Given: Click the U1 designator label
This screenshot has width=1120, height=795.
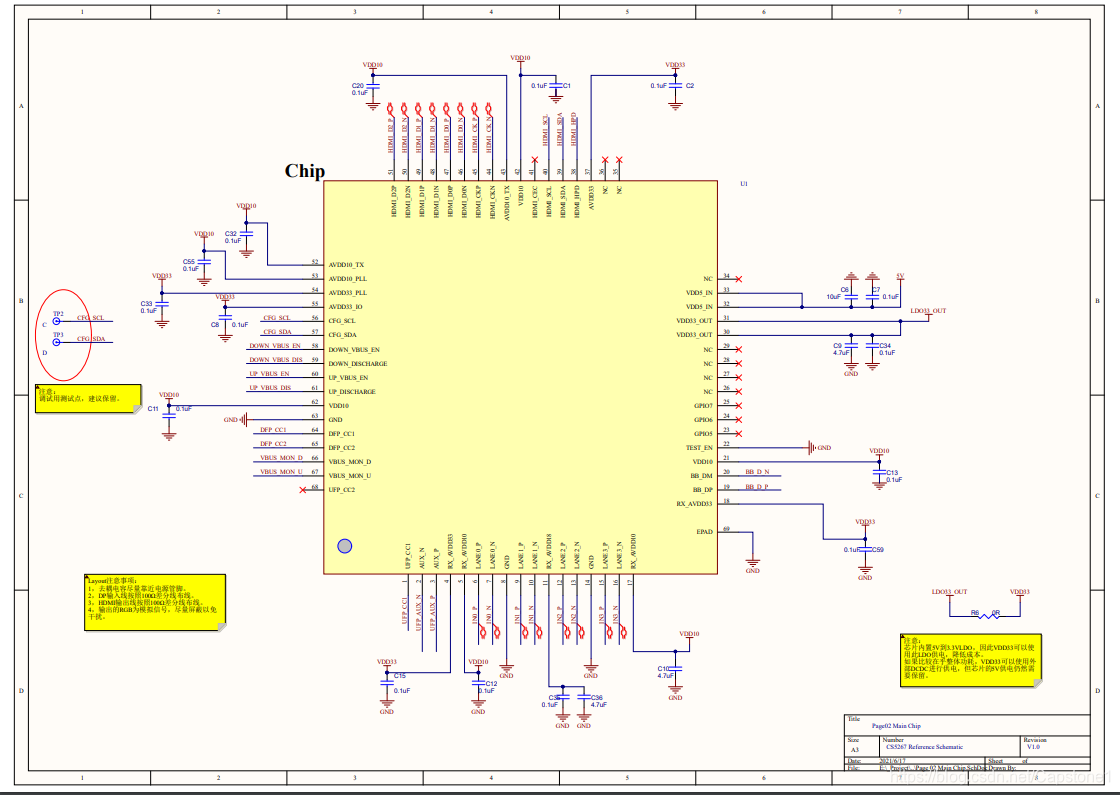Looking at the screenshot, I should (x=744, y=184).
